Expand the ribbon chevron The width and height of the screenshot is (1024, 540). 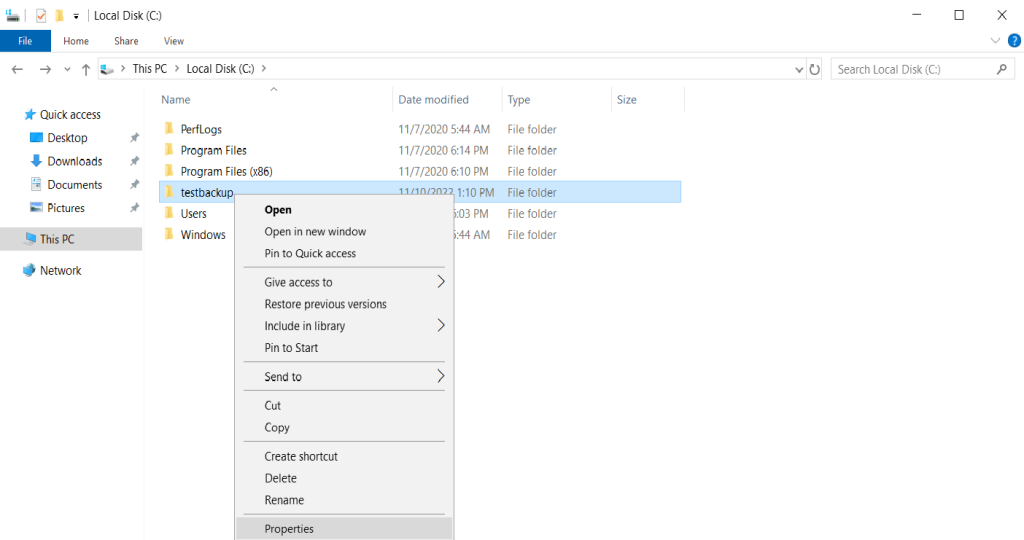coord(995,40)
